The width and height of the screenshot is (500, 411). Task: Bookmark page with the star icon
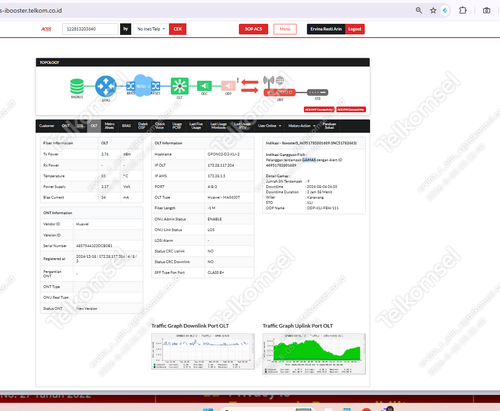click(433, 11)
